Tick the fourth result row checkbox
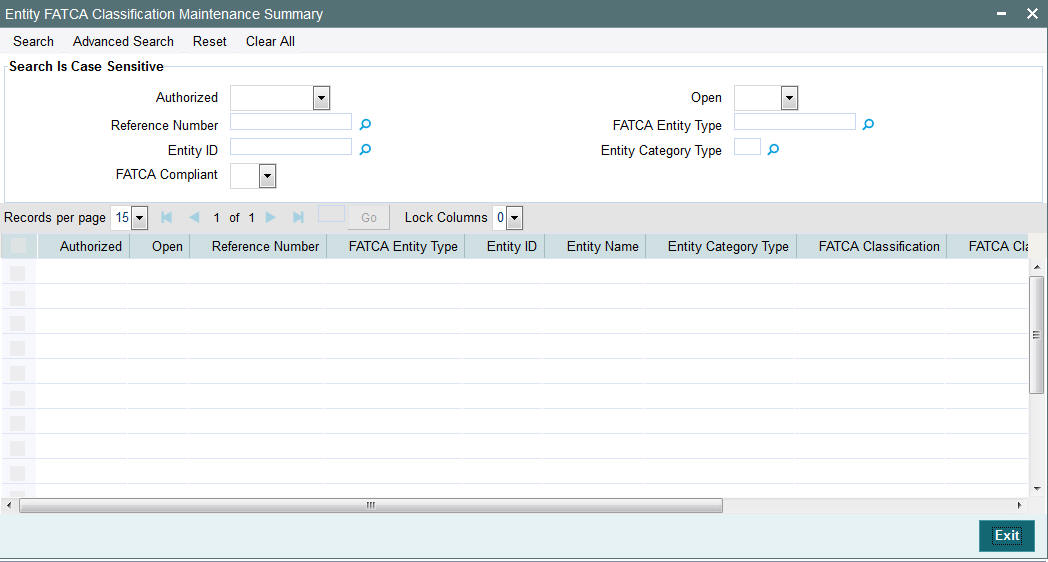 (x=17, y=348)
